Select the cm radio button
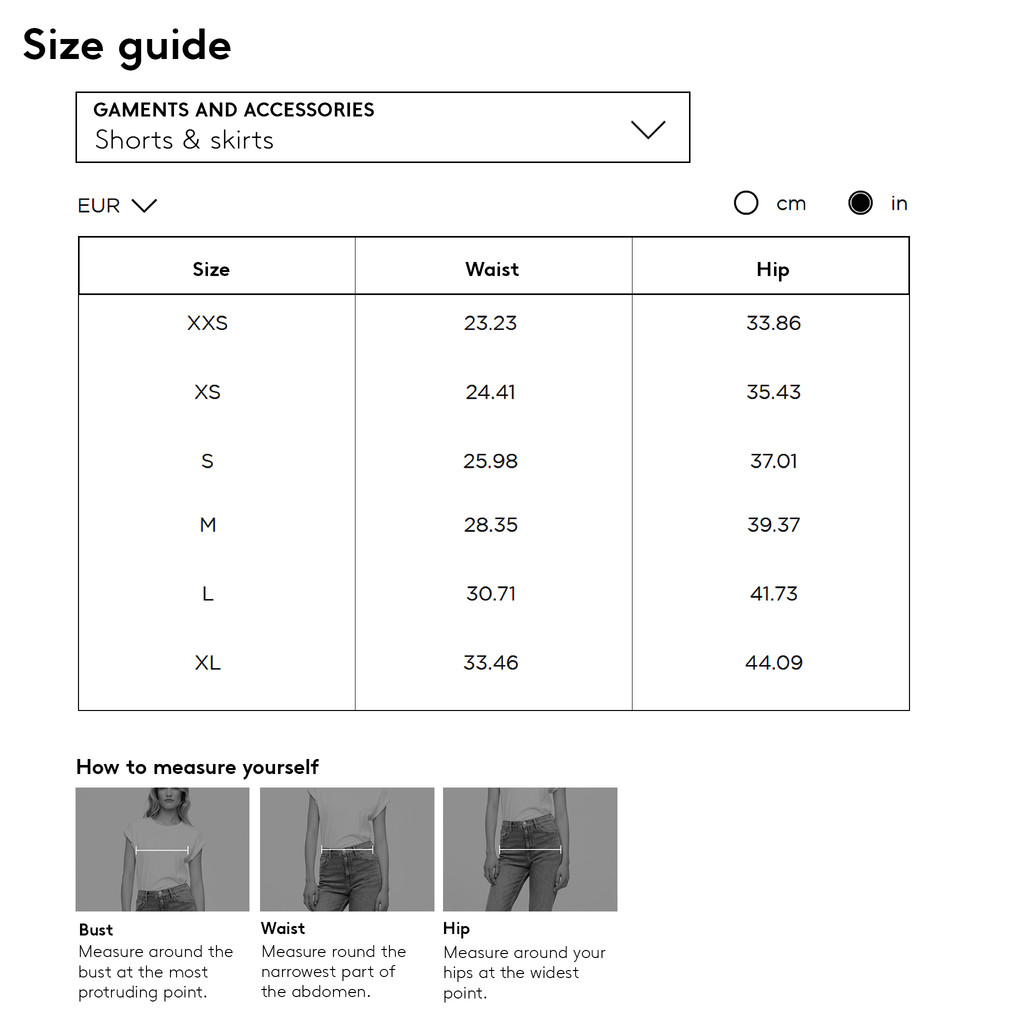The width and height of the screenshot is (1024, 1024). click(746, 203)
